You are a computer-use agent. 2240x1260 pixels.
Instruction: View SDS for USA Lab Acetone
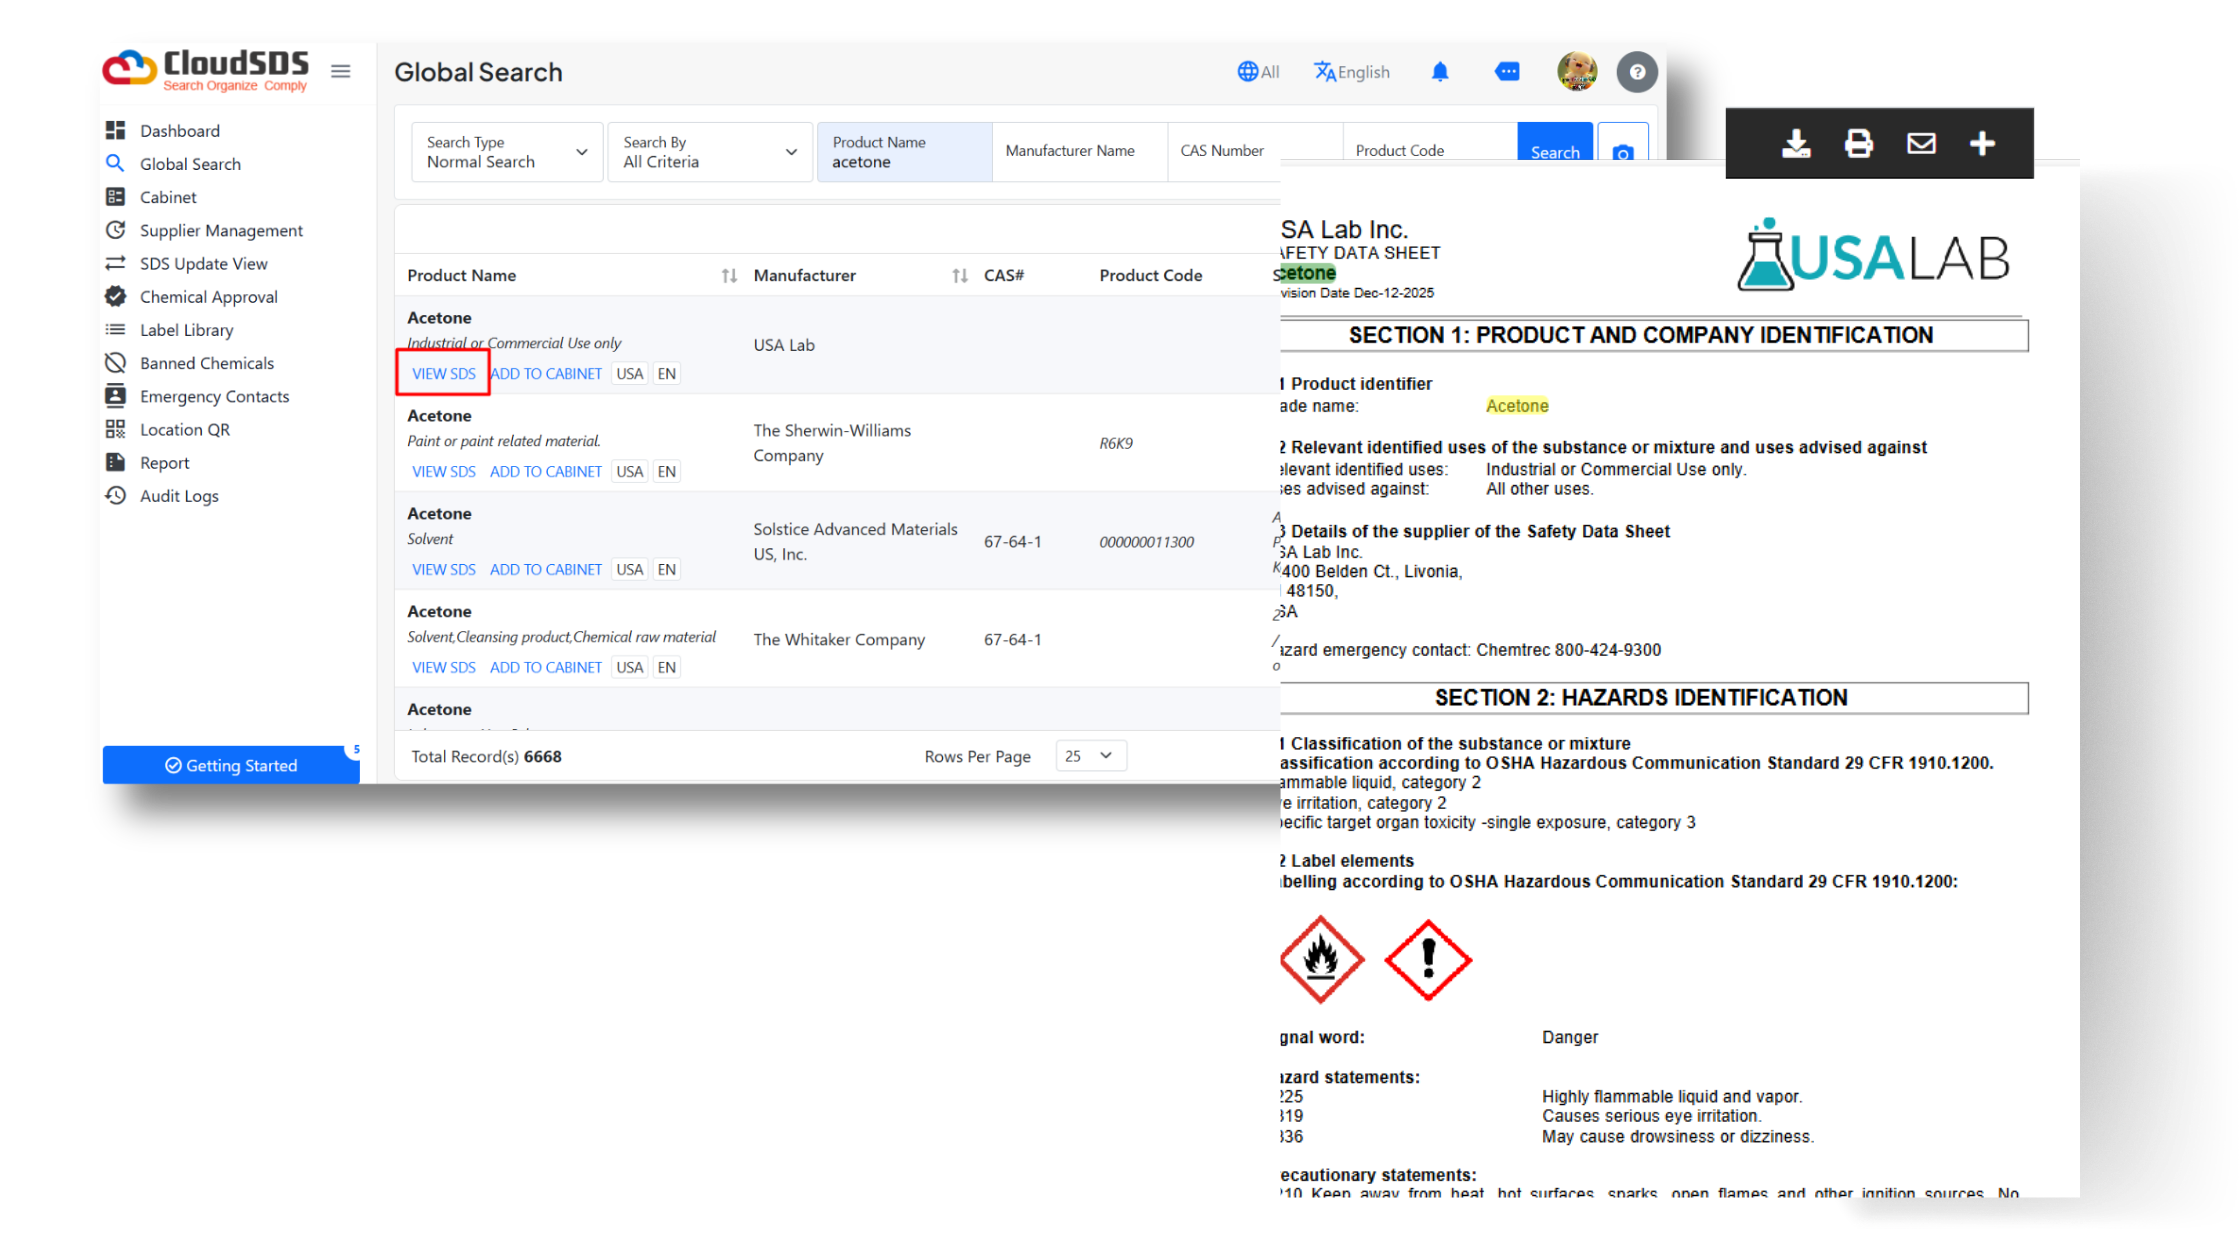443,373
